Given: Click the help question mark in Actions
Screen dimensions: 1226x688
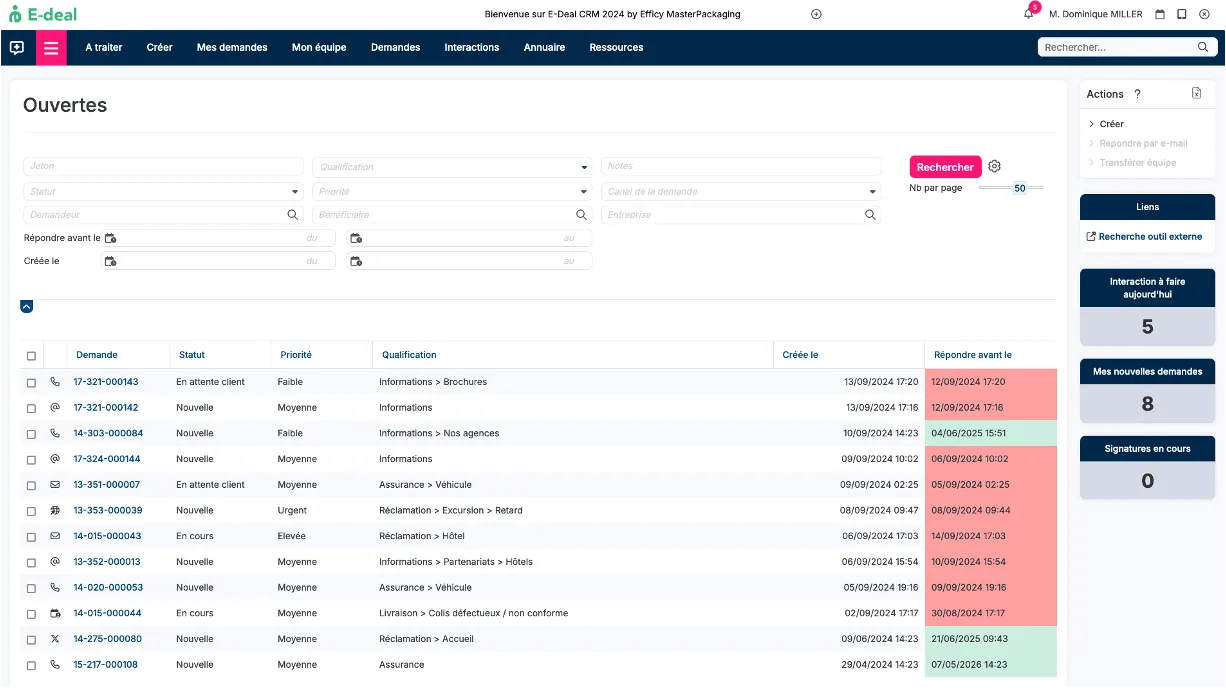Looking at the screenshot, I should pyautogui.click(x=1137, y=94).
